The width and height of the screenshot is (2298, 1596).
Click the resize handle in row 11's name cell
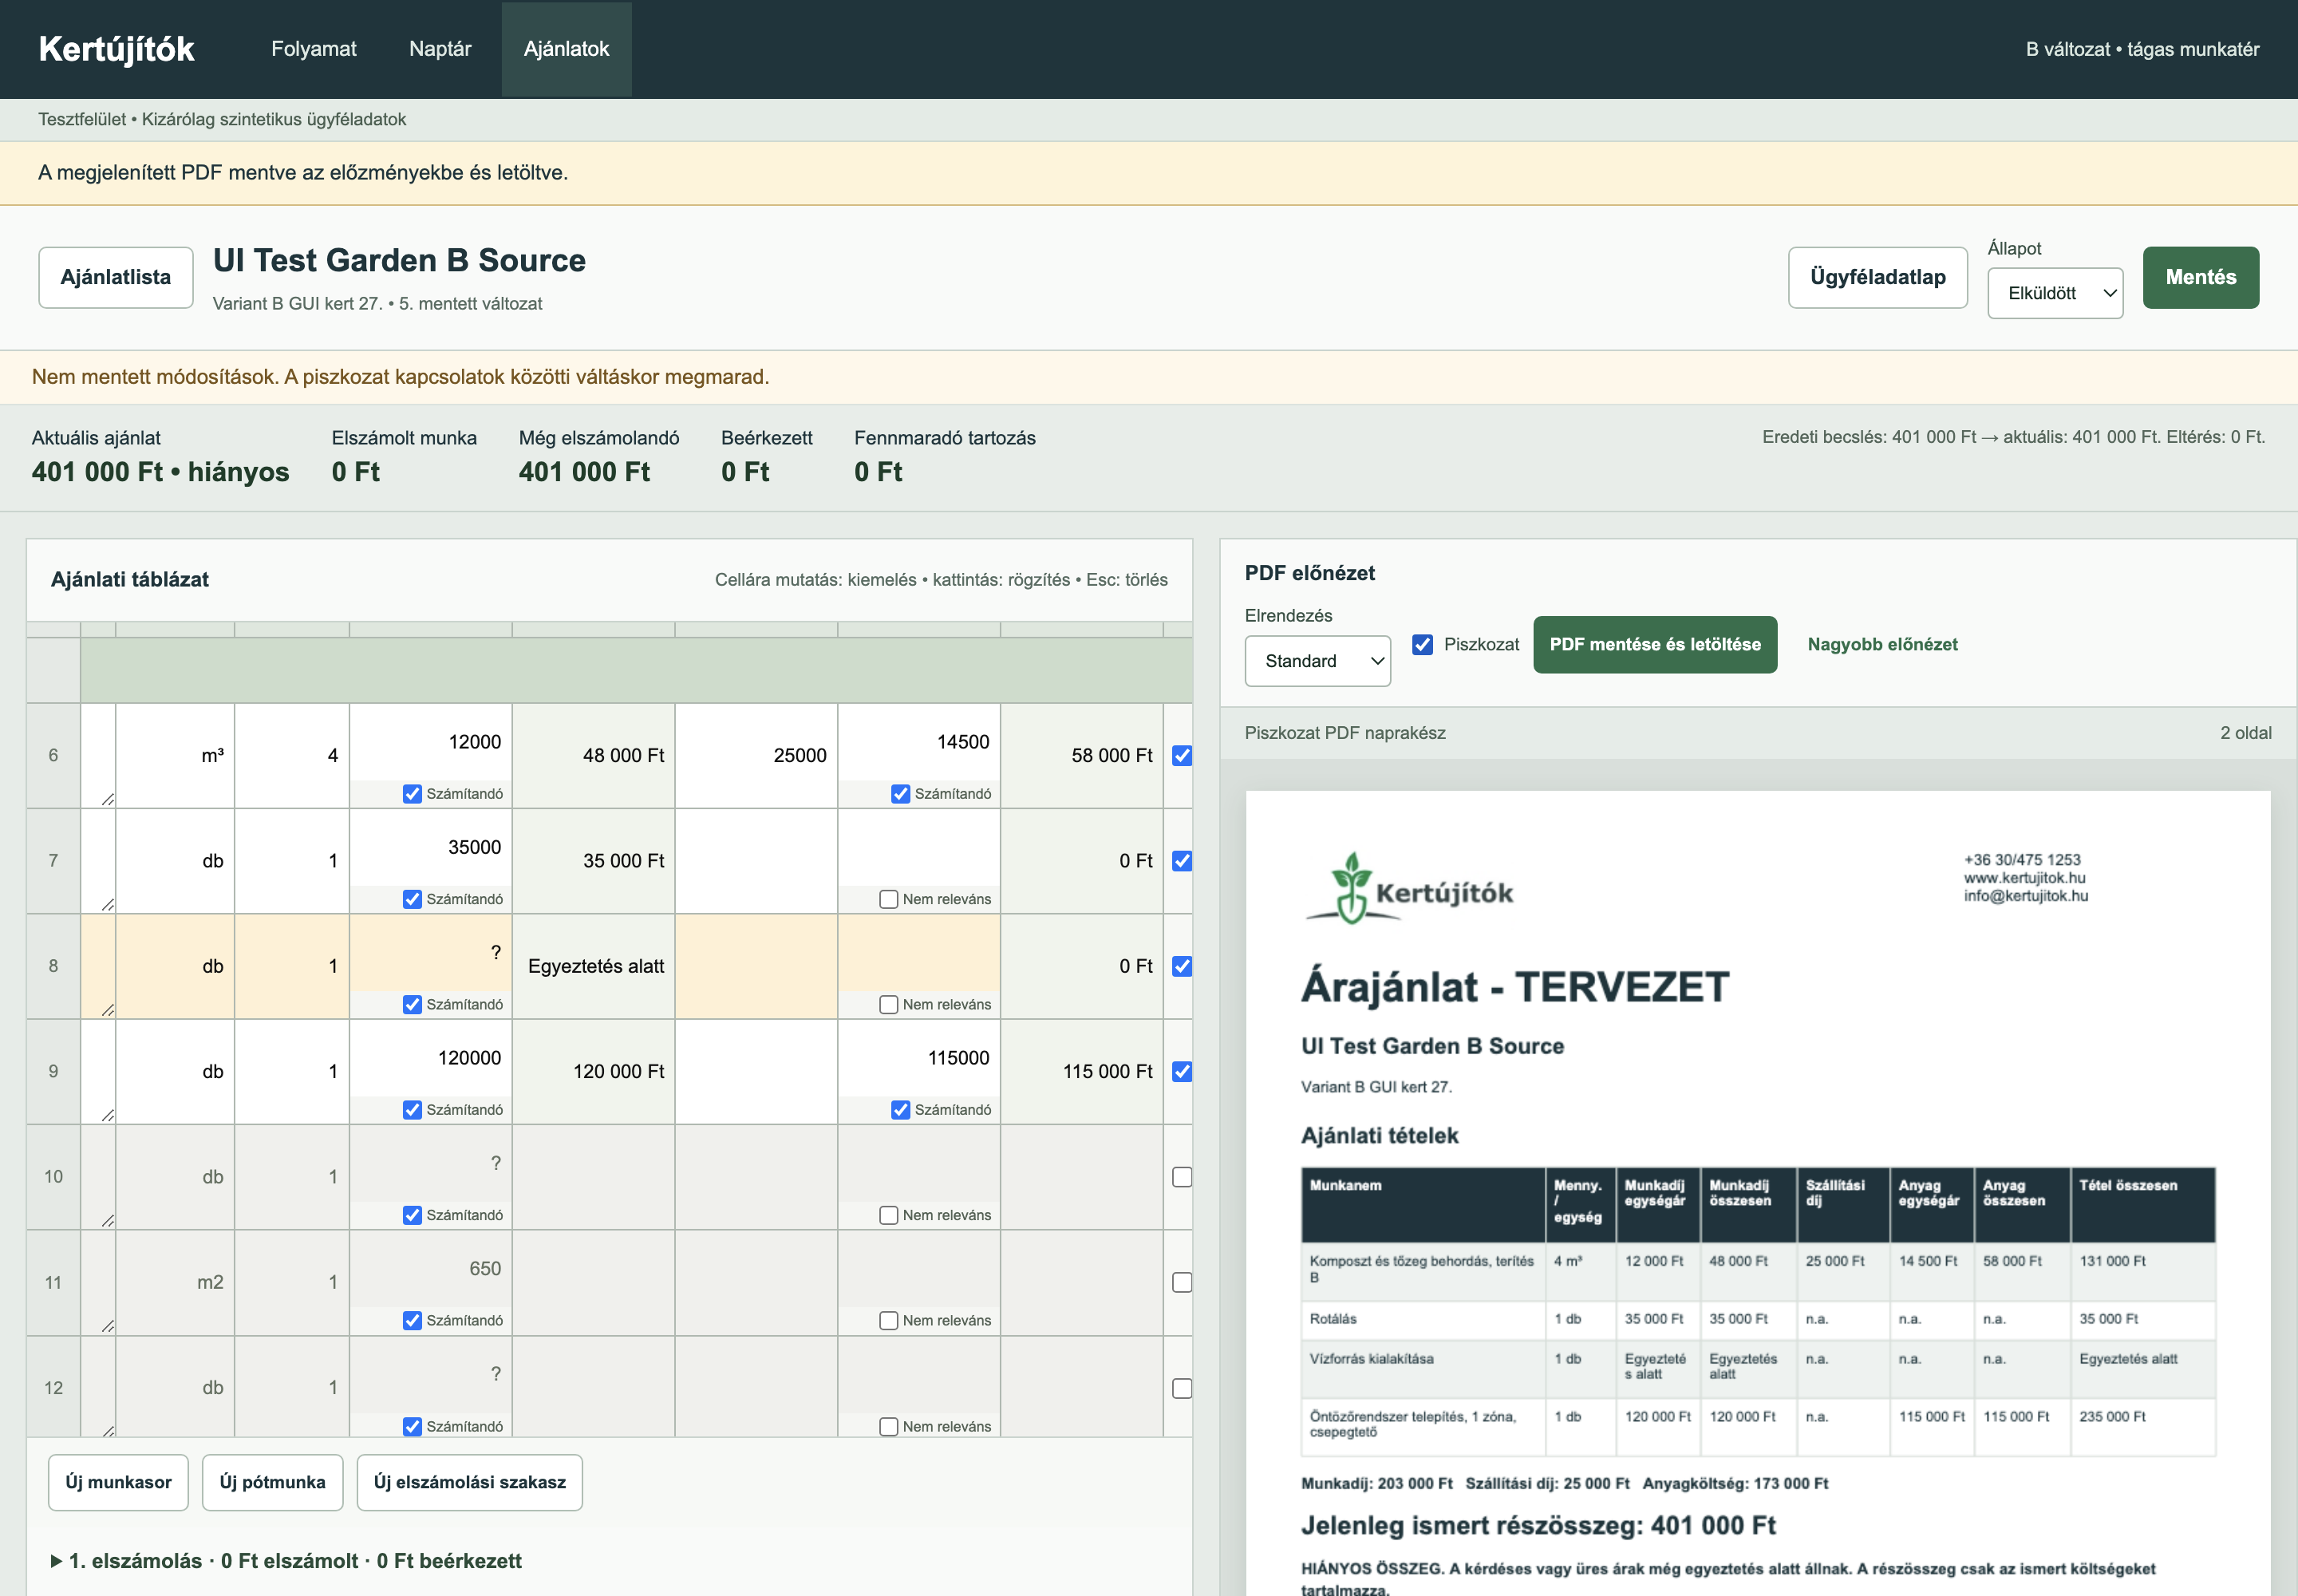pos(107,1326)
